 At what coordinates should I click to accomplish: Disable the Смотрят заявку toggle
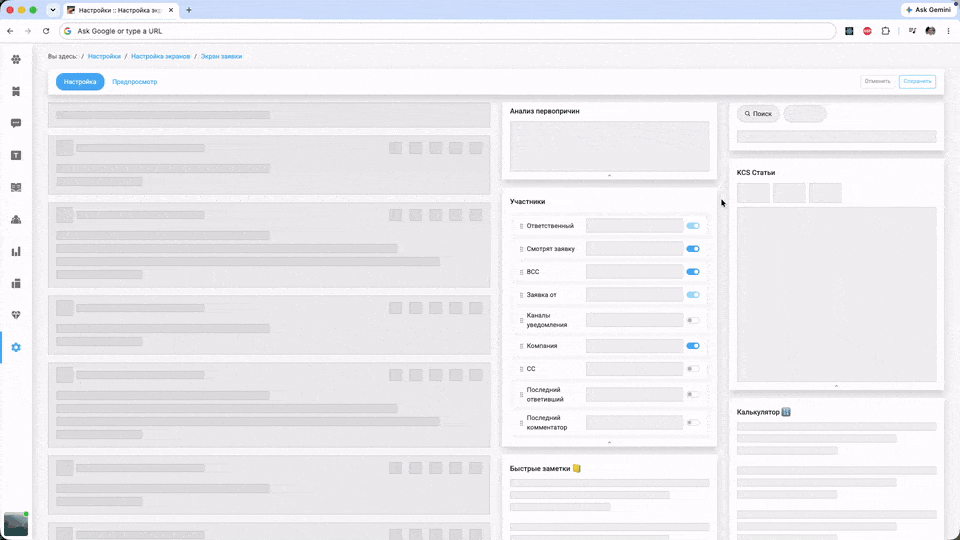tap(693, 249)
